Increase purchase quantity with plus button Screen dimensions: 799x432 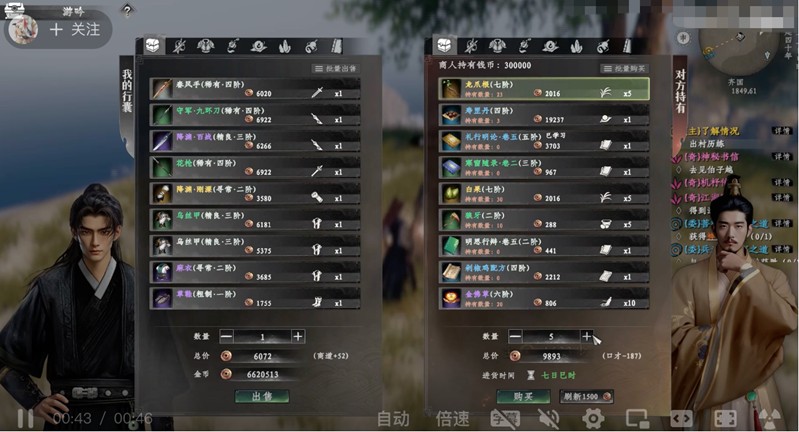(x=587, y=336)
